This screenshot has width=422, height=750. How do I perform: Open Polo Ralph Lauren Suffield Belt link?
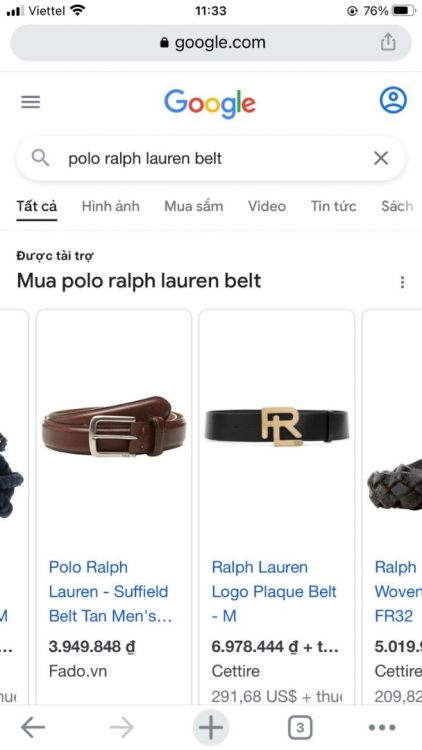click(x=110, y=591)
